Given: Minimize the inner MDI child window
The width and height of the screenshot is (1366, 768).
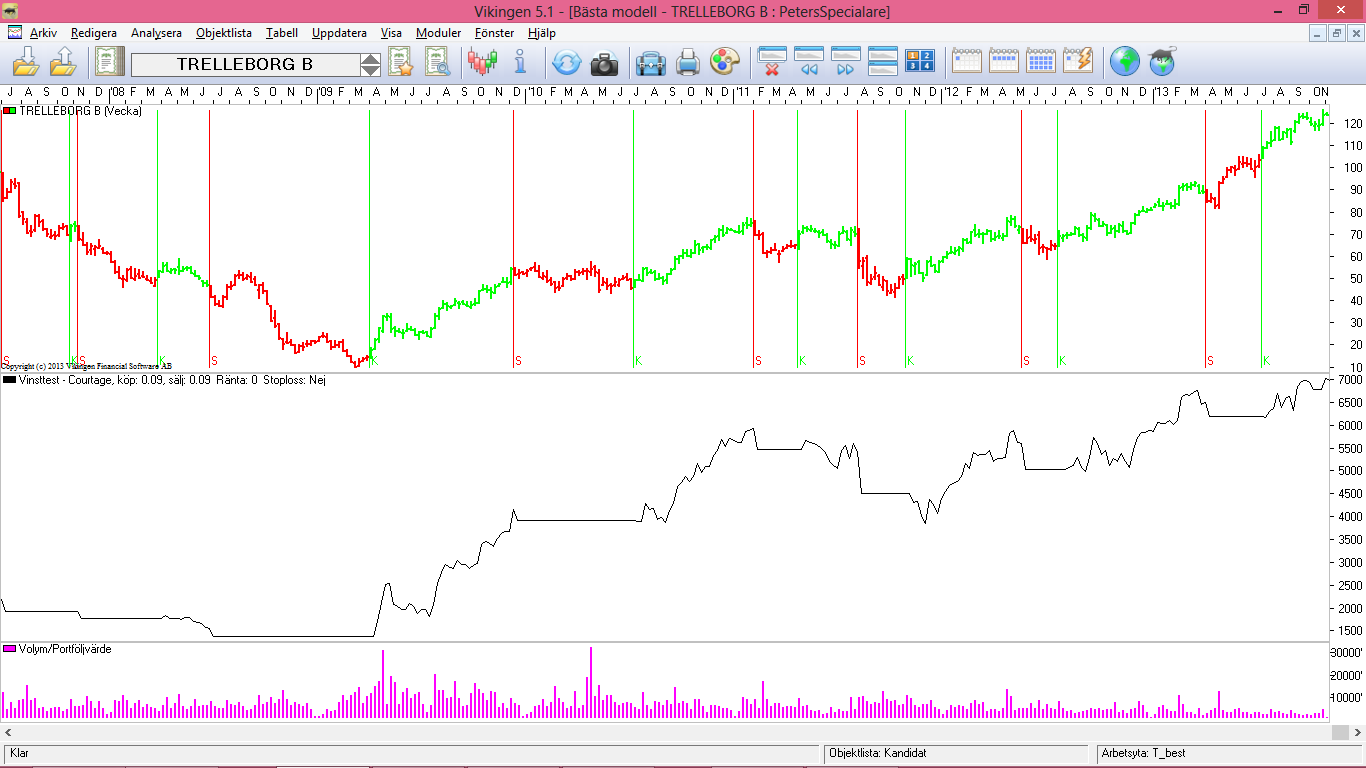Looking at the screenshot, I should pos(1319,33).
